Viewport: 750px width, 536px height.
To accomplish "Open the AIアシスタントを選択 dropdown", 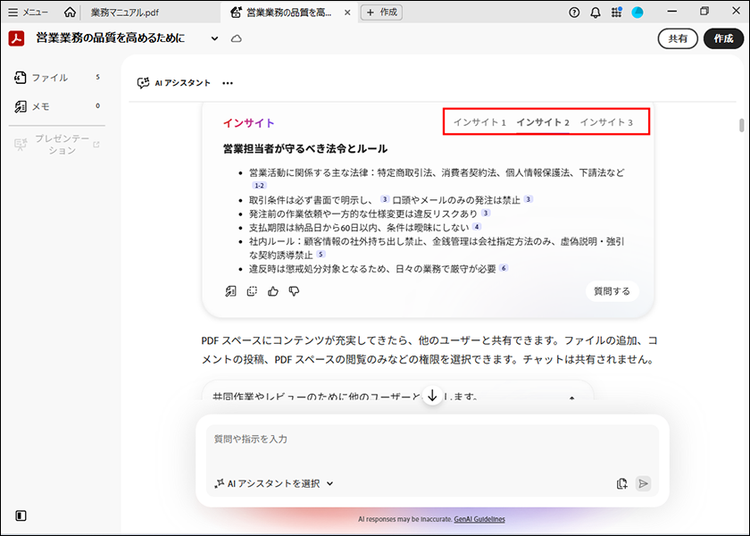I will coord(274,484).
